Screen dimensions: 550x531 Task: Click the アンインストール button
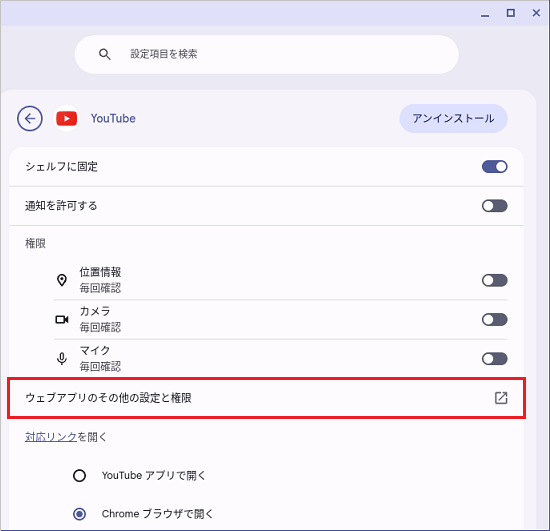(453, 119)
